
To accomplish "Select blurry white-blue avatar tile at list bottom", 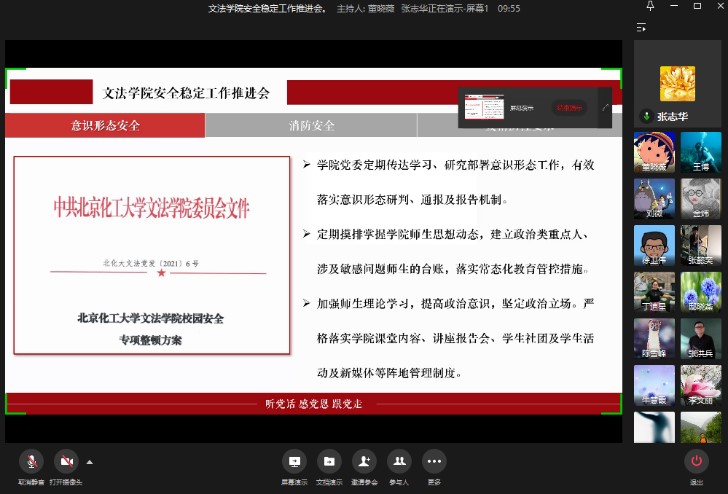I will point(654,427).
